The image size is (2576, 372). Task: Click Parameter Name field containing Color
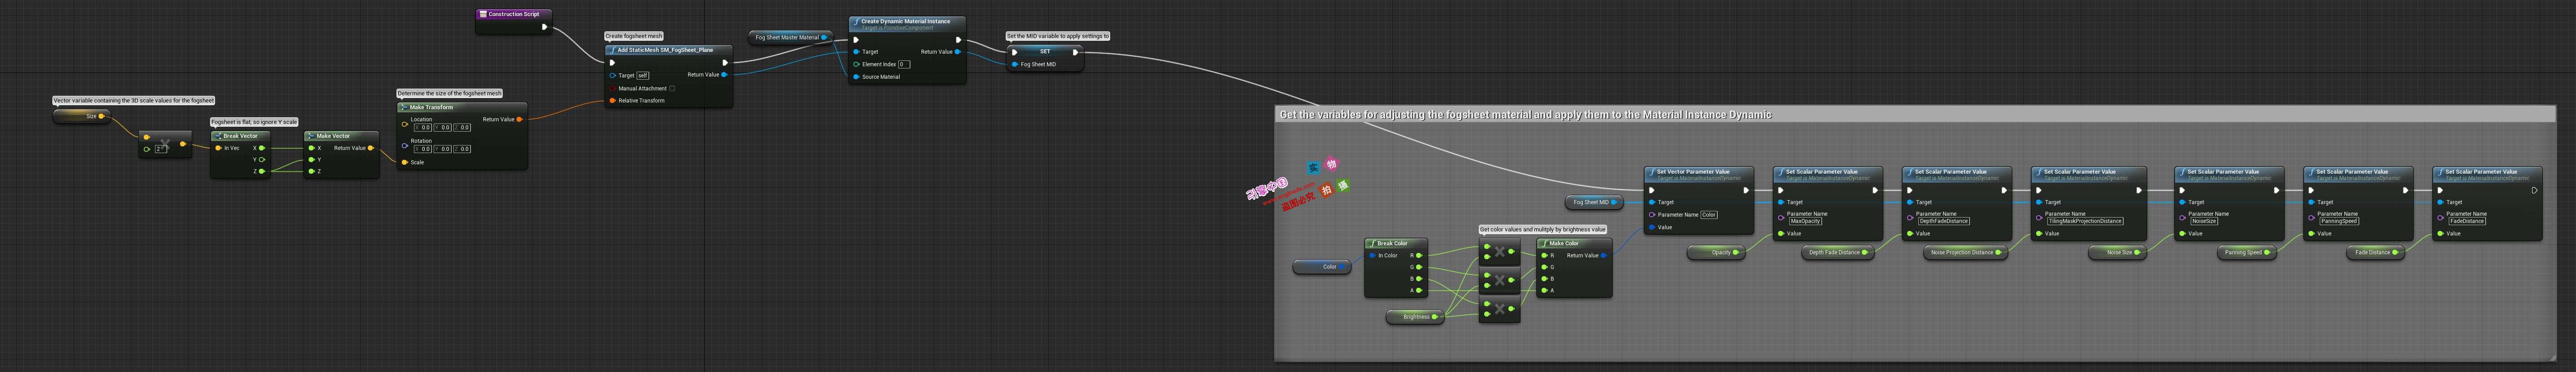click(x=1709, y=214)
